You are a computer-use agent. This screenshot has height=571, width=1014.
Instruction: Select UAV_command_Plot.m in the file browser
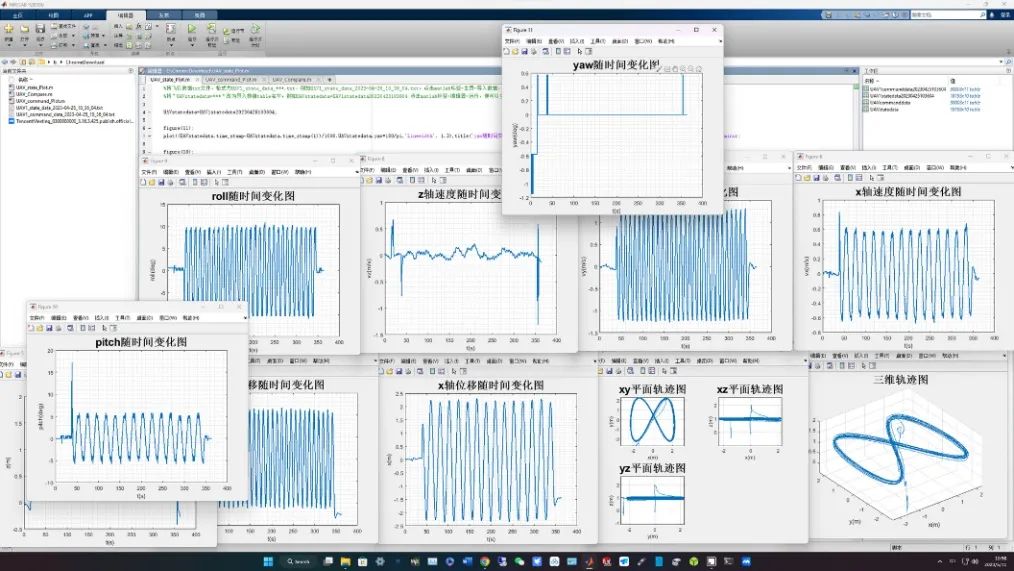[x=41, y=102]
